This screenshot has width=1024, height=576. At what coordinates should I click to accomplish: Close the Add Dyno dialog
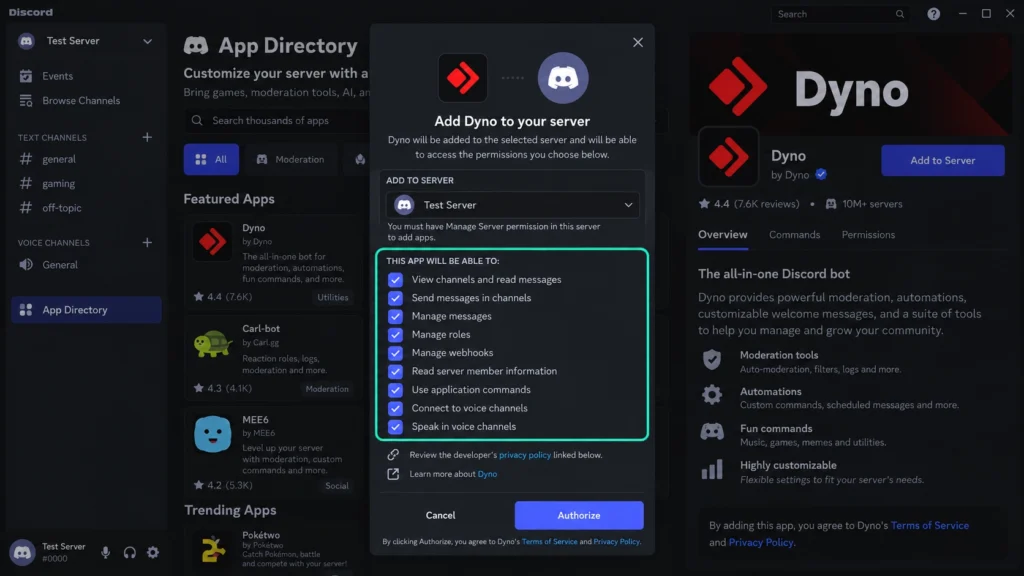(638, 42)
